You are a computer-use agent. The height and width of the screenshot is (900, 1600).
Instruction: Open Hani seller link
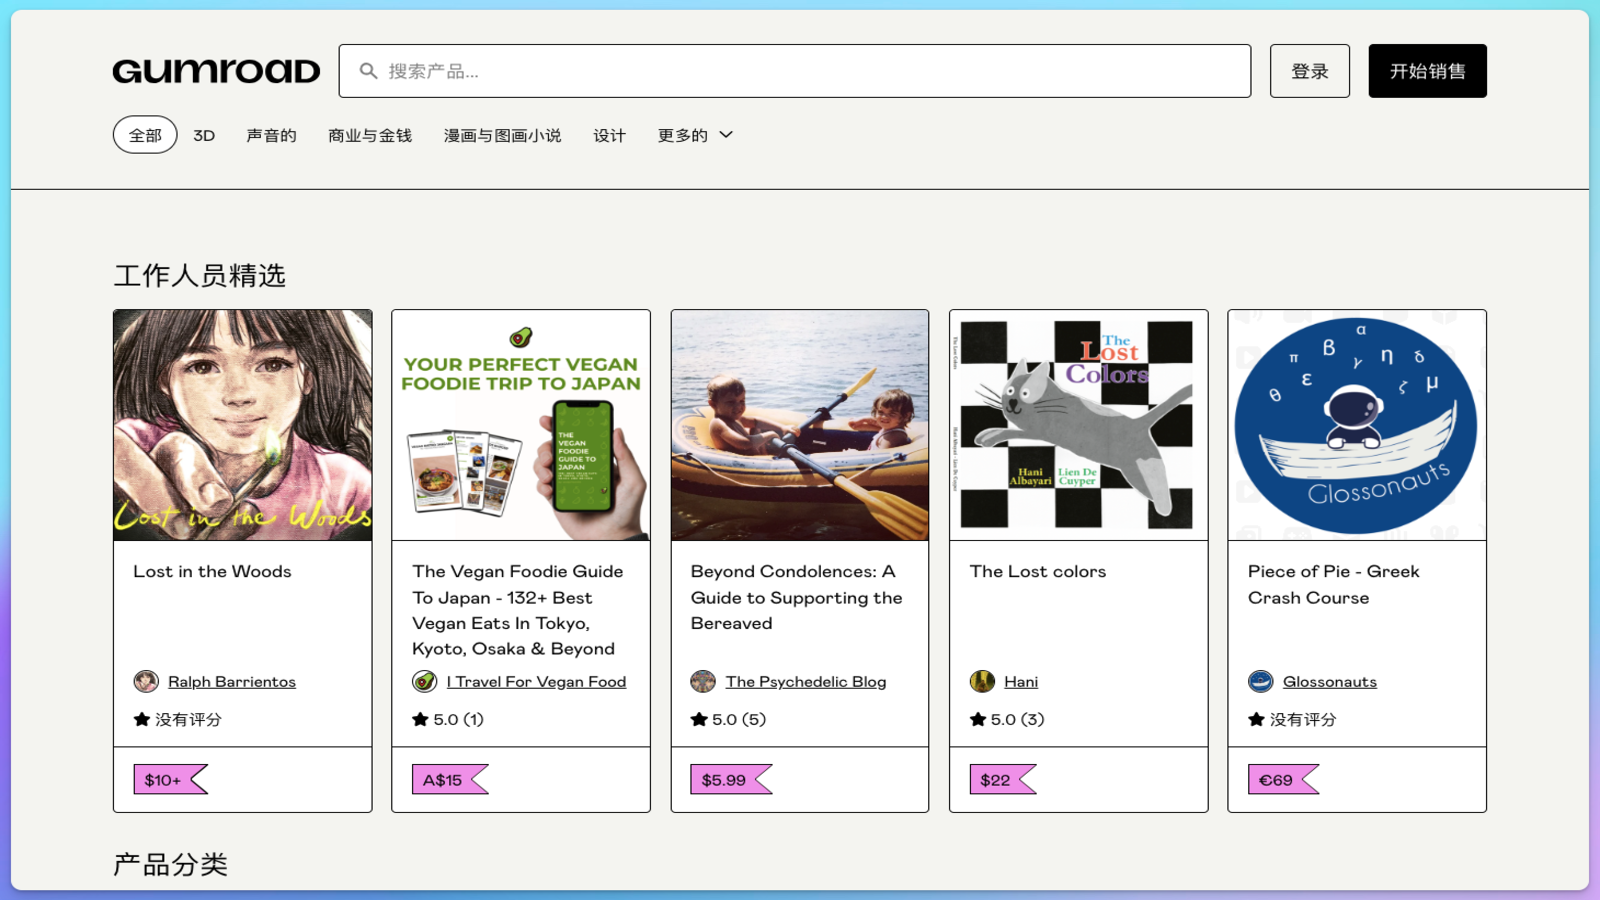coord(1021,682)
